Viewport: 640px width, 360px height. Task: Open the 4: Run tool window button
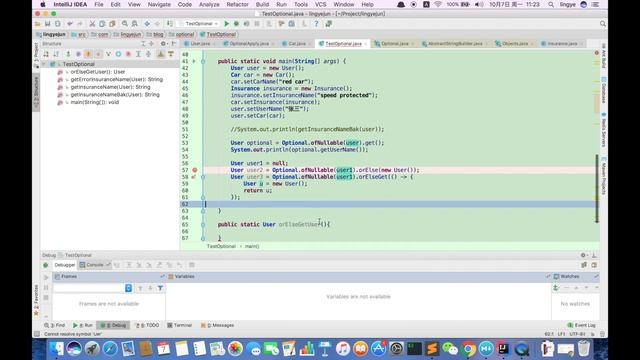click(83, 325)
